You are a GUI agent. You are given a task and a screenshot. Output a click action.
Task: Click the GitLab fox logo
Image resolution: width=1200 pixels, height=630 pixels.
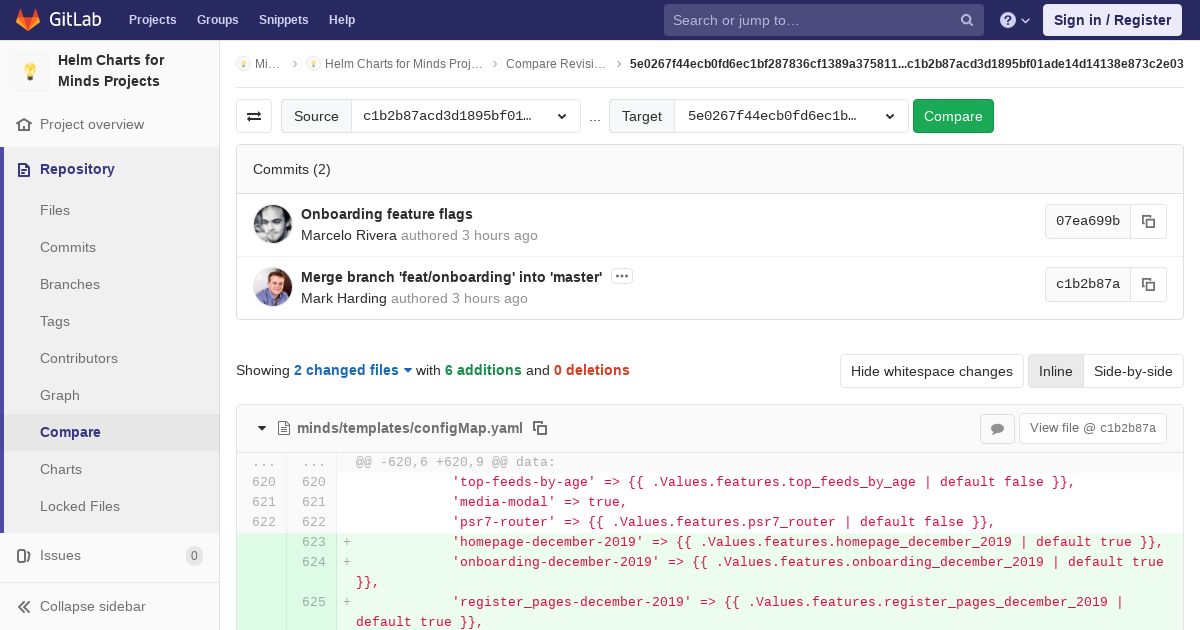click(x=29, y=20)
